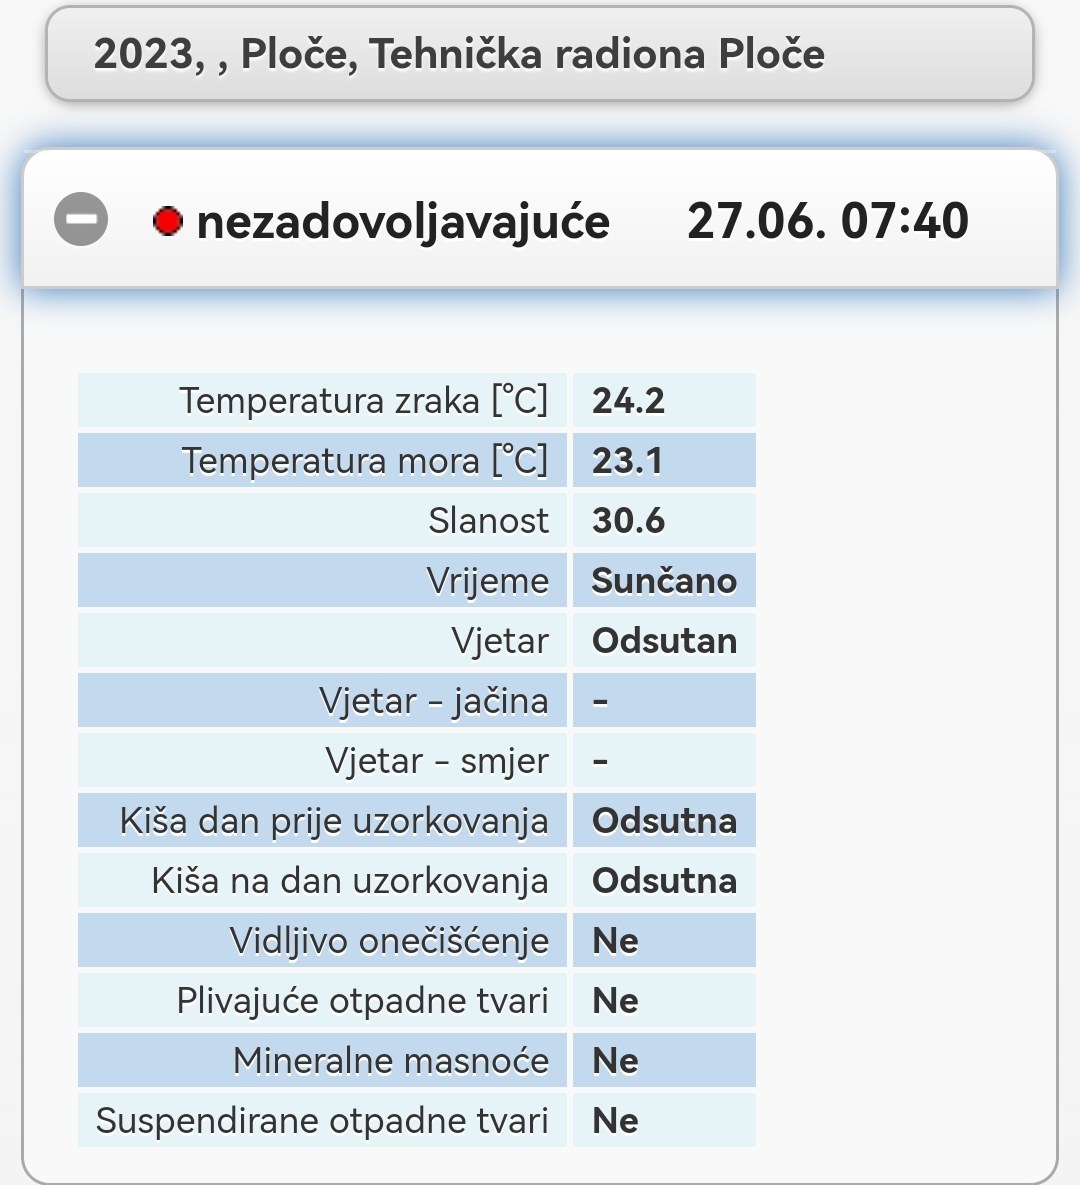Viewport: 1080px width, 1185px height.
Task: Select the Temperatura mora row label
Action: tap(365, 460)
